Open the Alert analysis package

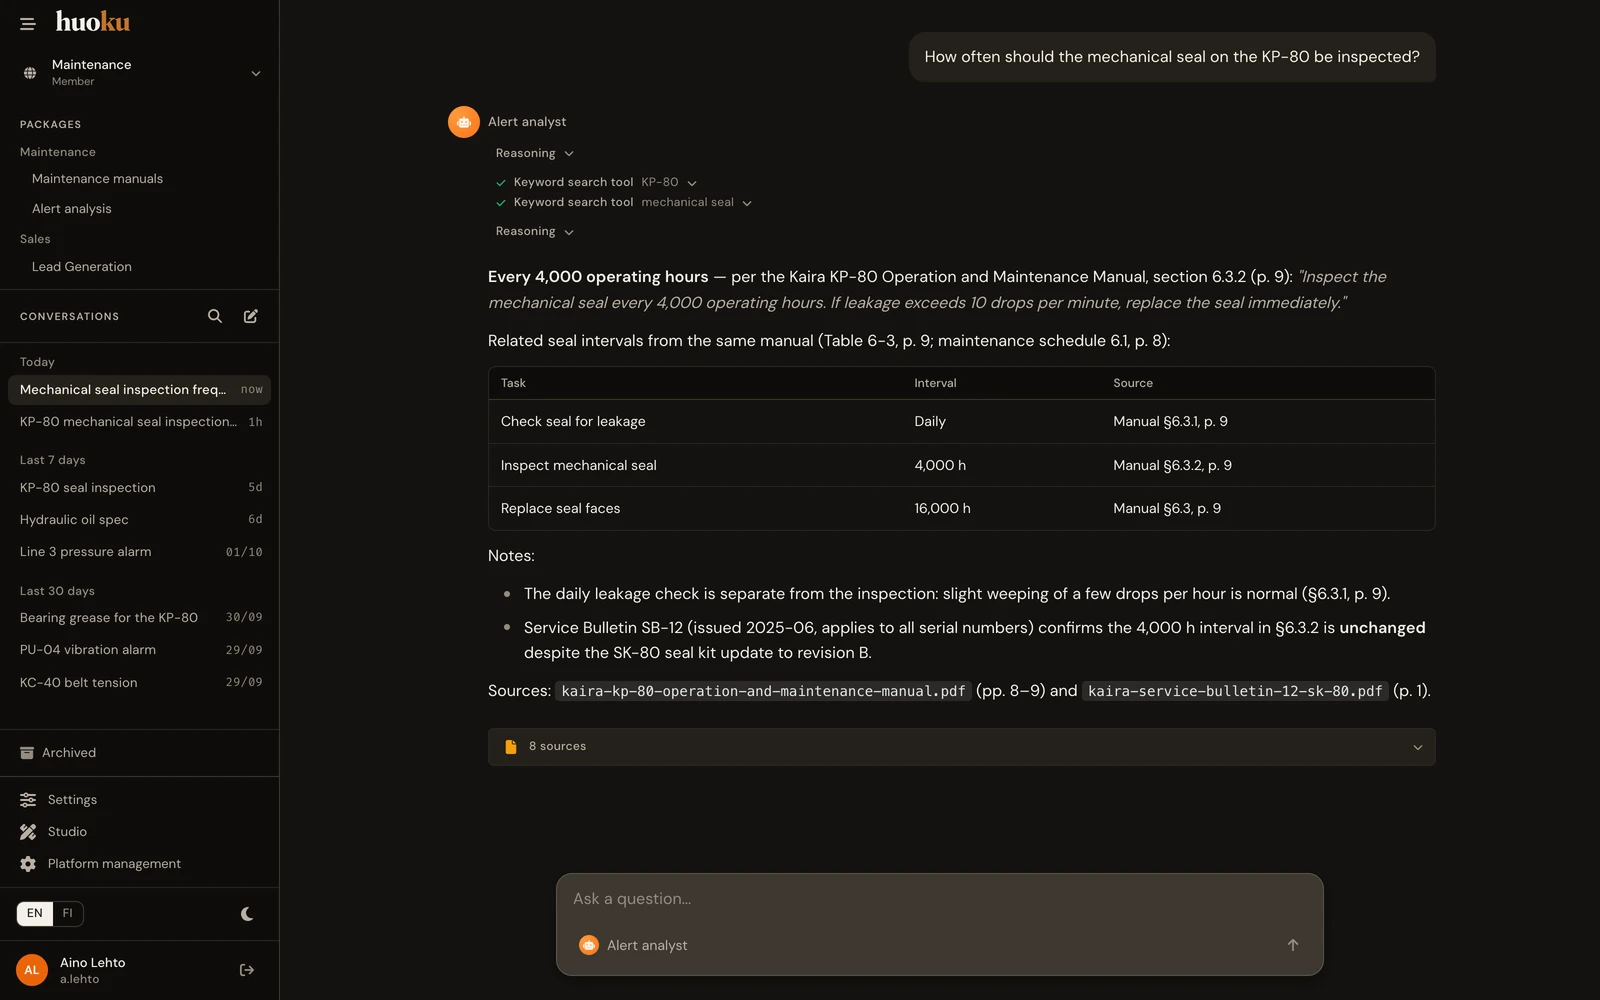[x=72, y=209]
